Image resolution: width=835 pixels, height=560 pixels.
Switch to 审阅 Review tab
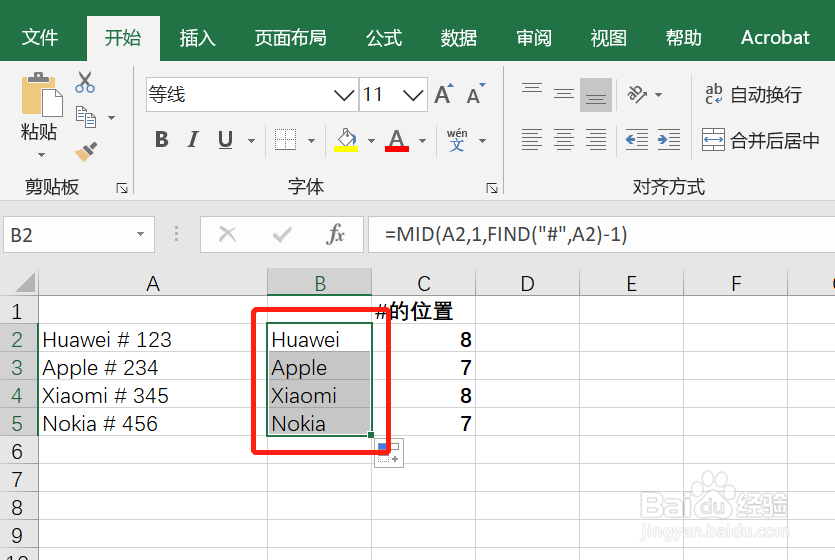click(534, 38)
